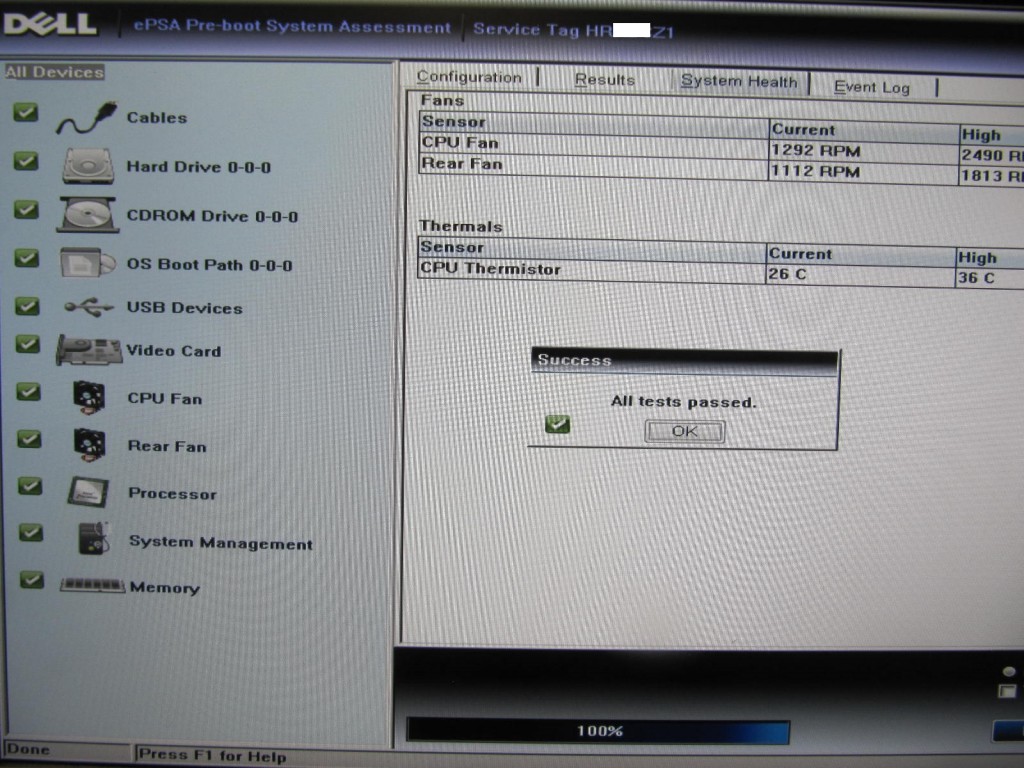Switch to the Results tab
The width and height of the screenshot is (1024, 768).
[605, 80]
